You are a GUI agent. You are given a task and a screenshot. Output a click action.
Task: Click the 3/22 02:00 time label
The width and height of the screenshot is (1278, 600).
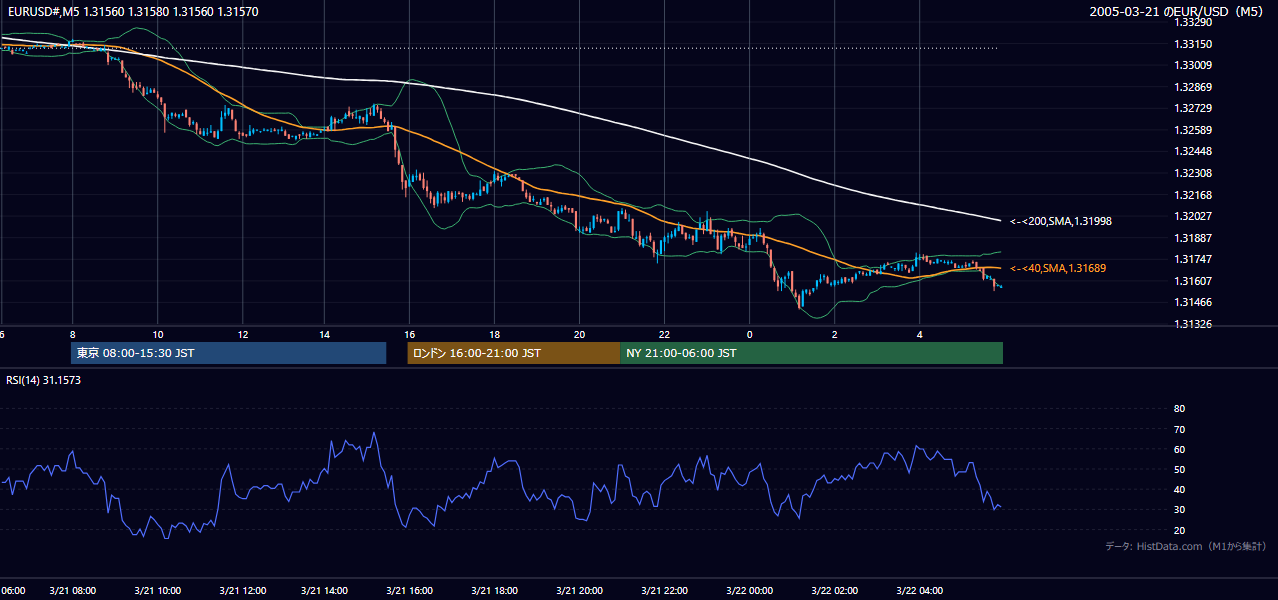click(x=835, y=591)
